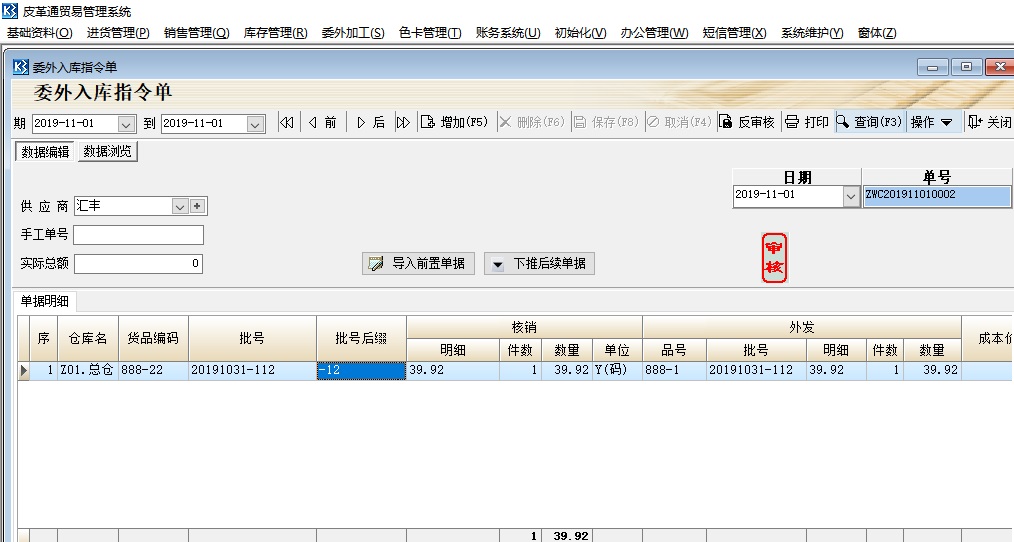Click the first 批号 cell 20191031-112

click(x=252, y=371)
